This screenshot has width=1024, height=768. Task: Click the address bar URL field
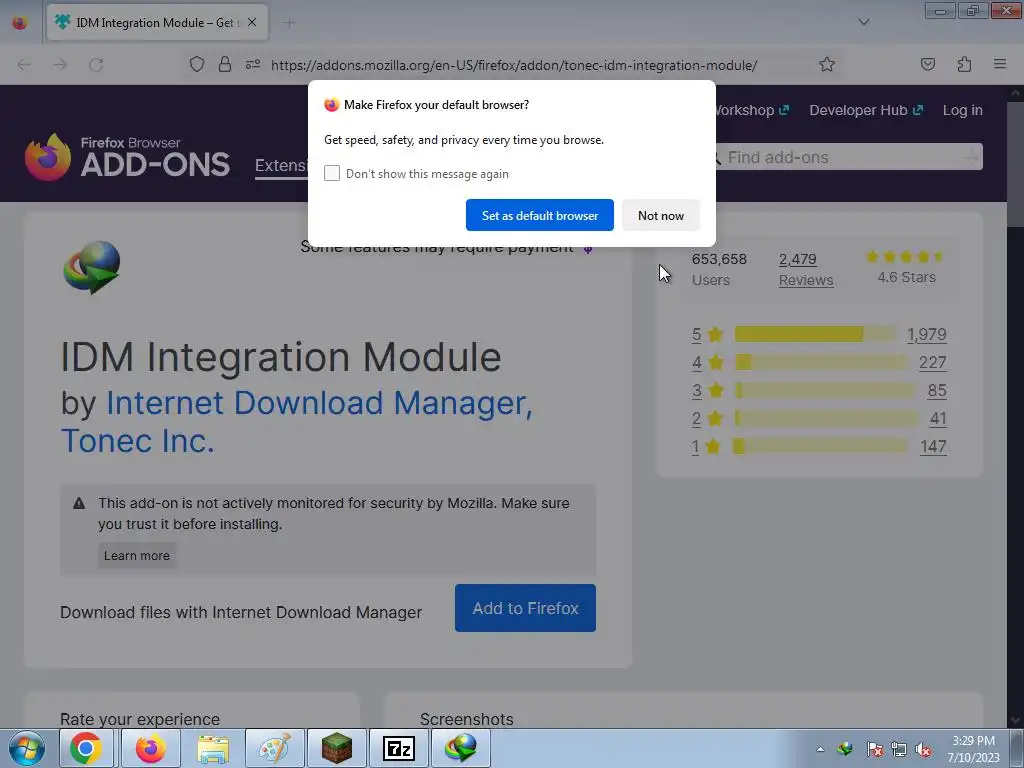point(514,65)
